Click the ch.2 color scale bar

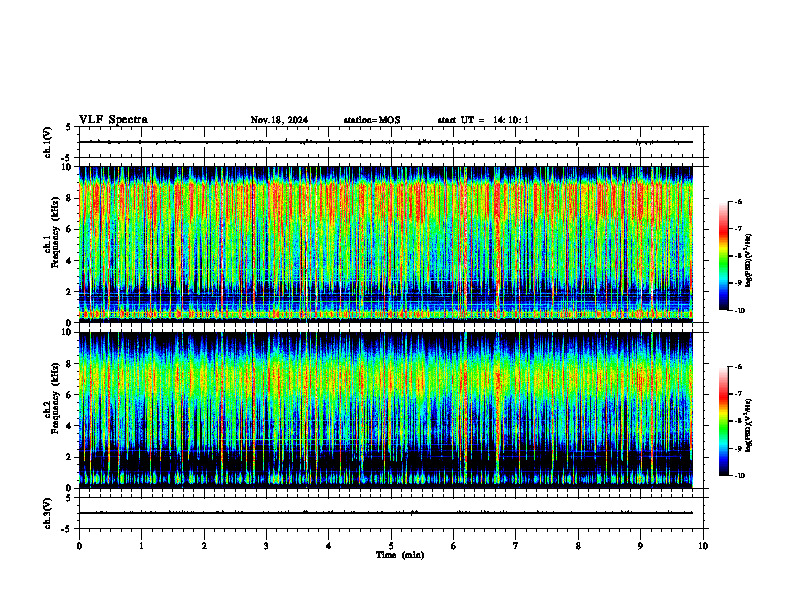point(723,421)
